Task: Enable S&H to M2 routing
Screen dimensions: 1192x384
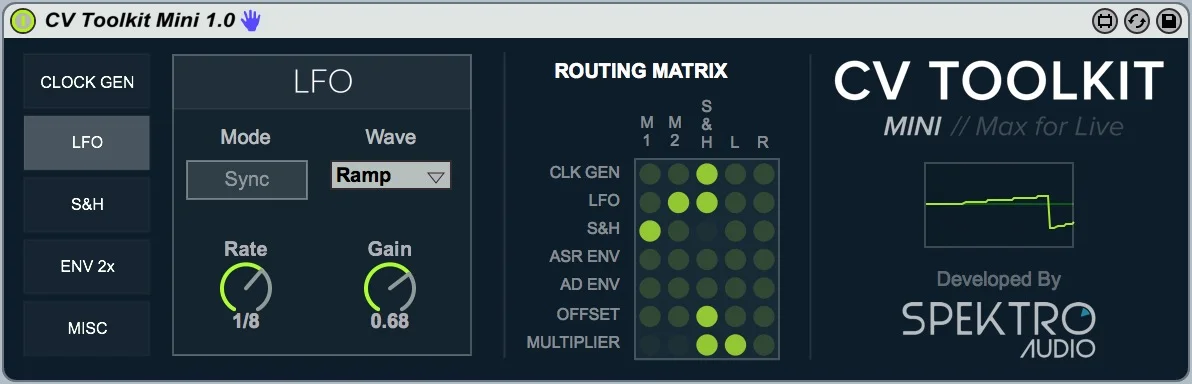Action: [x=678, y=230]
